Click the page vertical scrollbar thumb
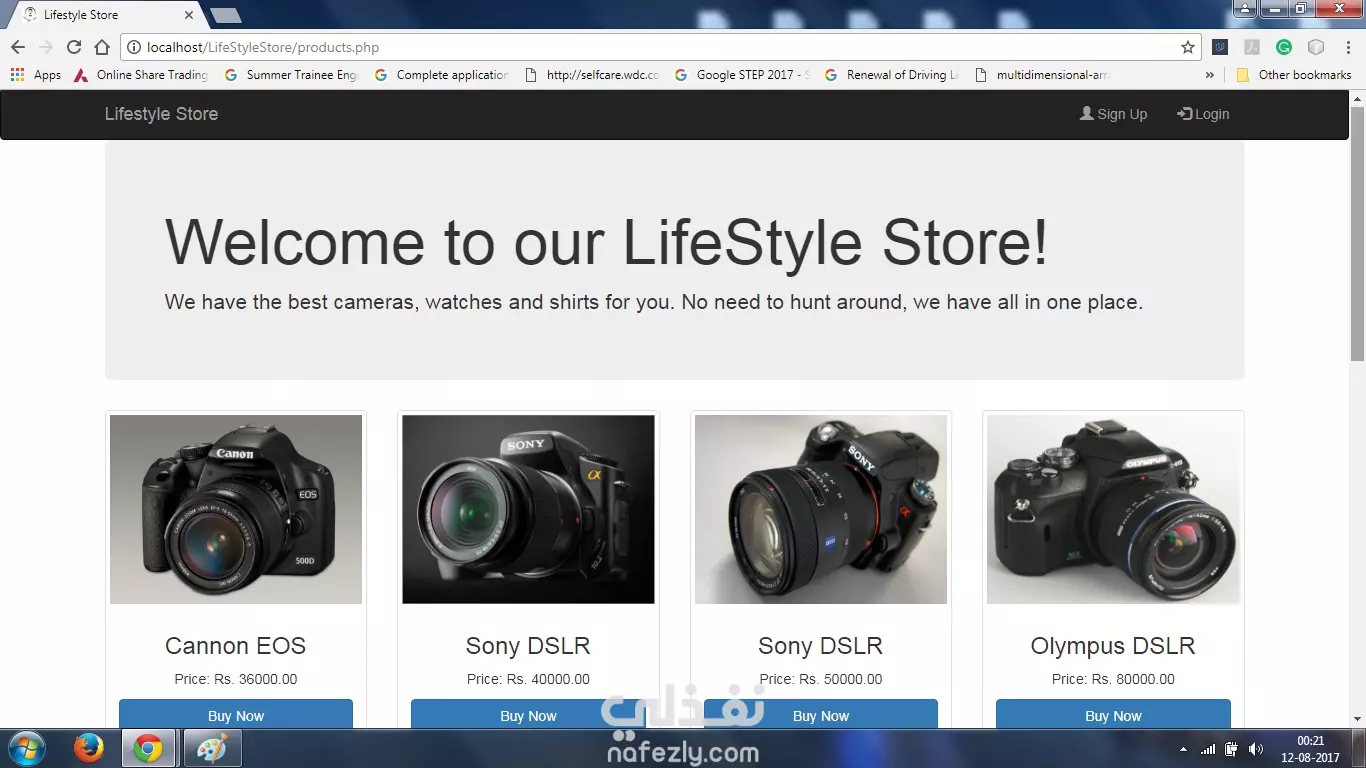 pyautogui.click(x=1357, y=233)
